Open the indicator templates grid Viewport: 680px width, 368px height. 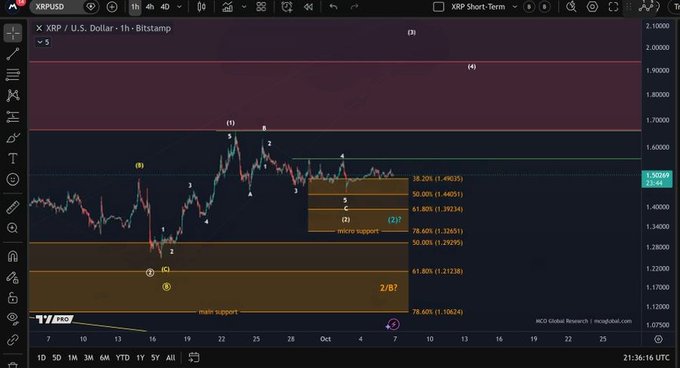[261, 7]
